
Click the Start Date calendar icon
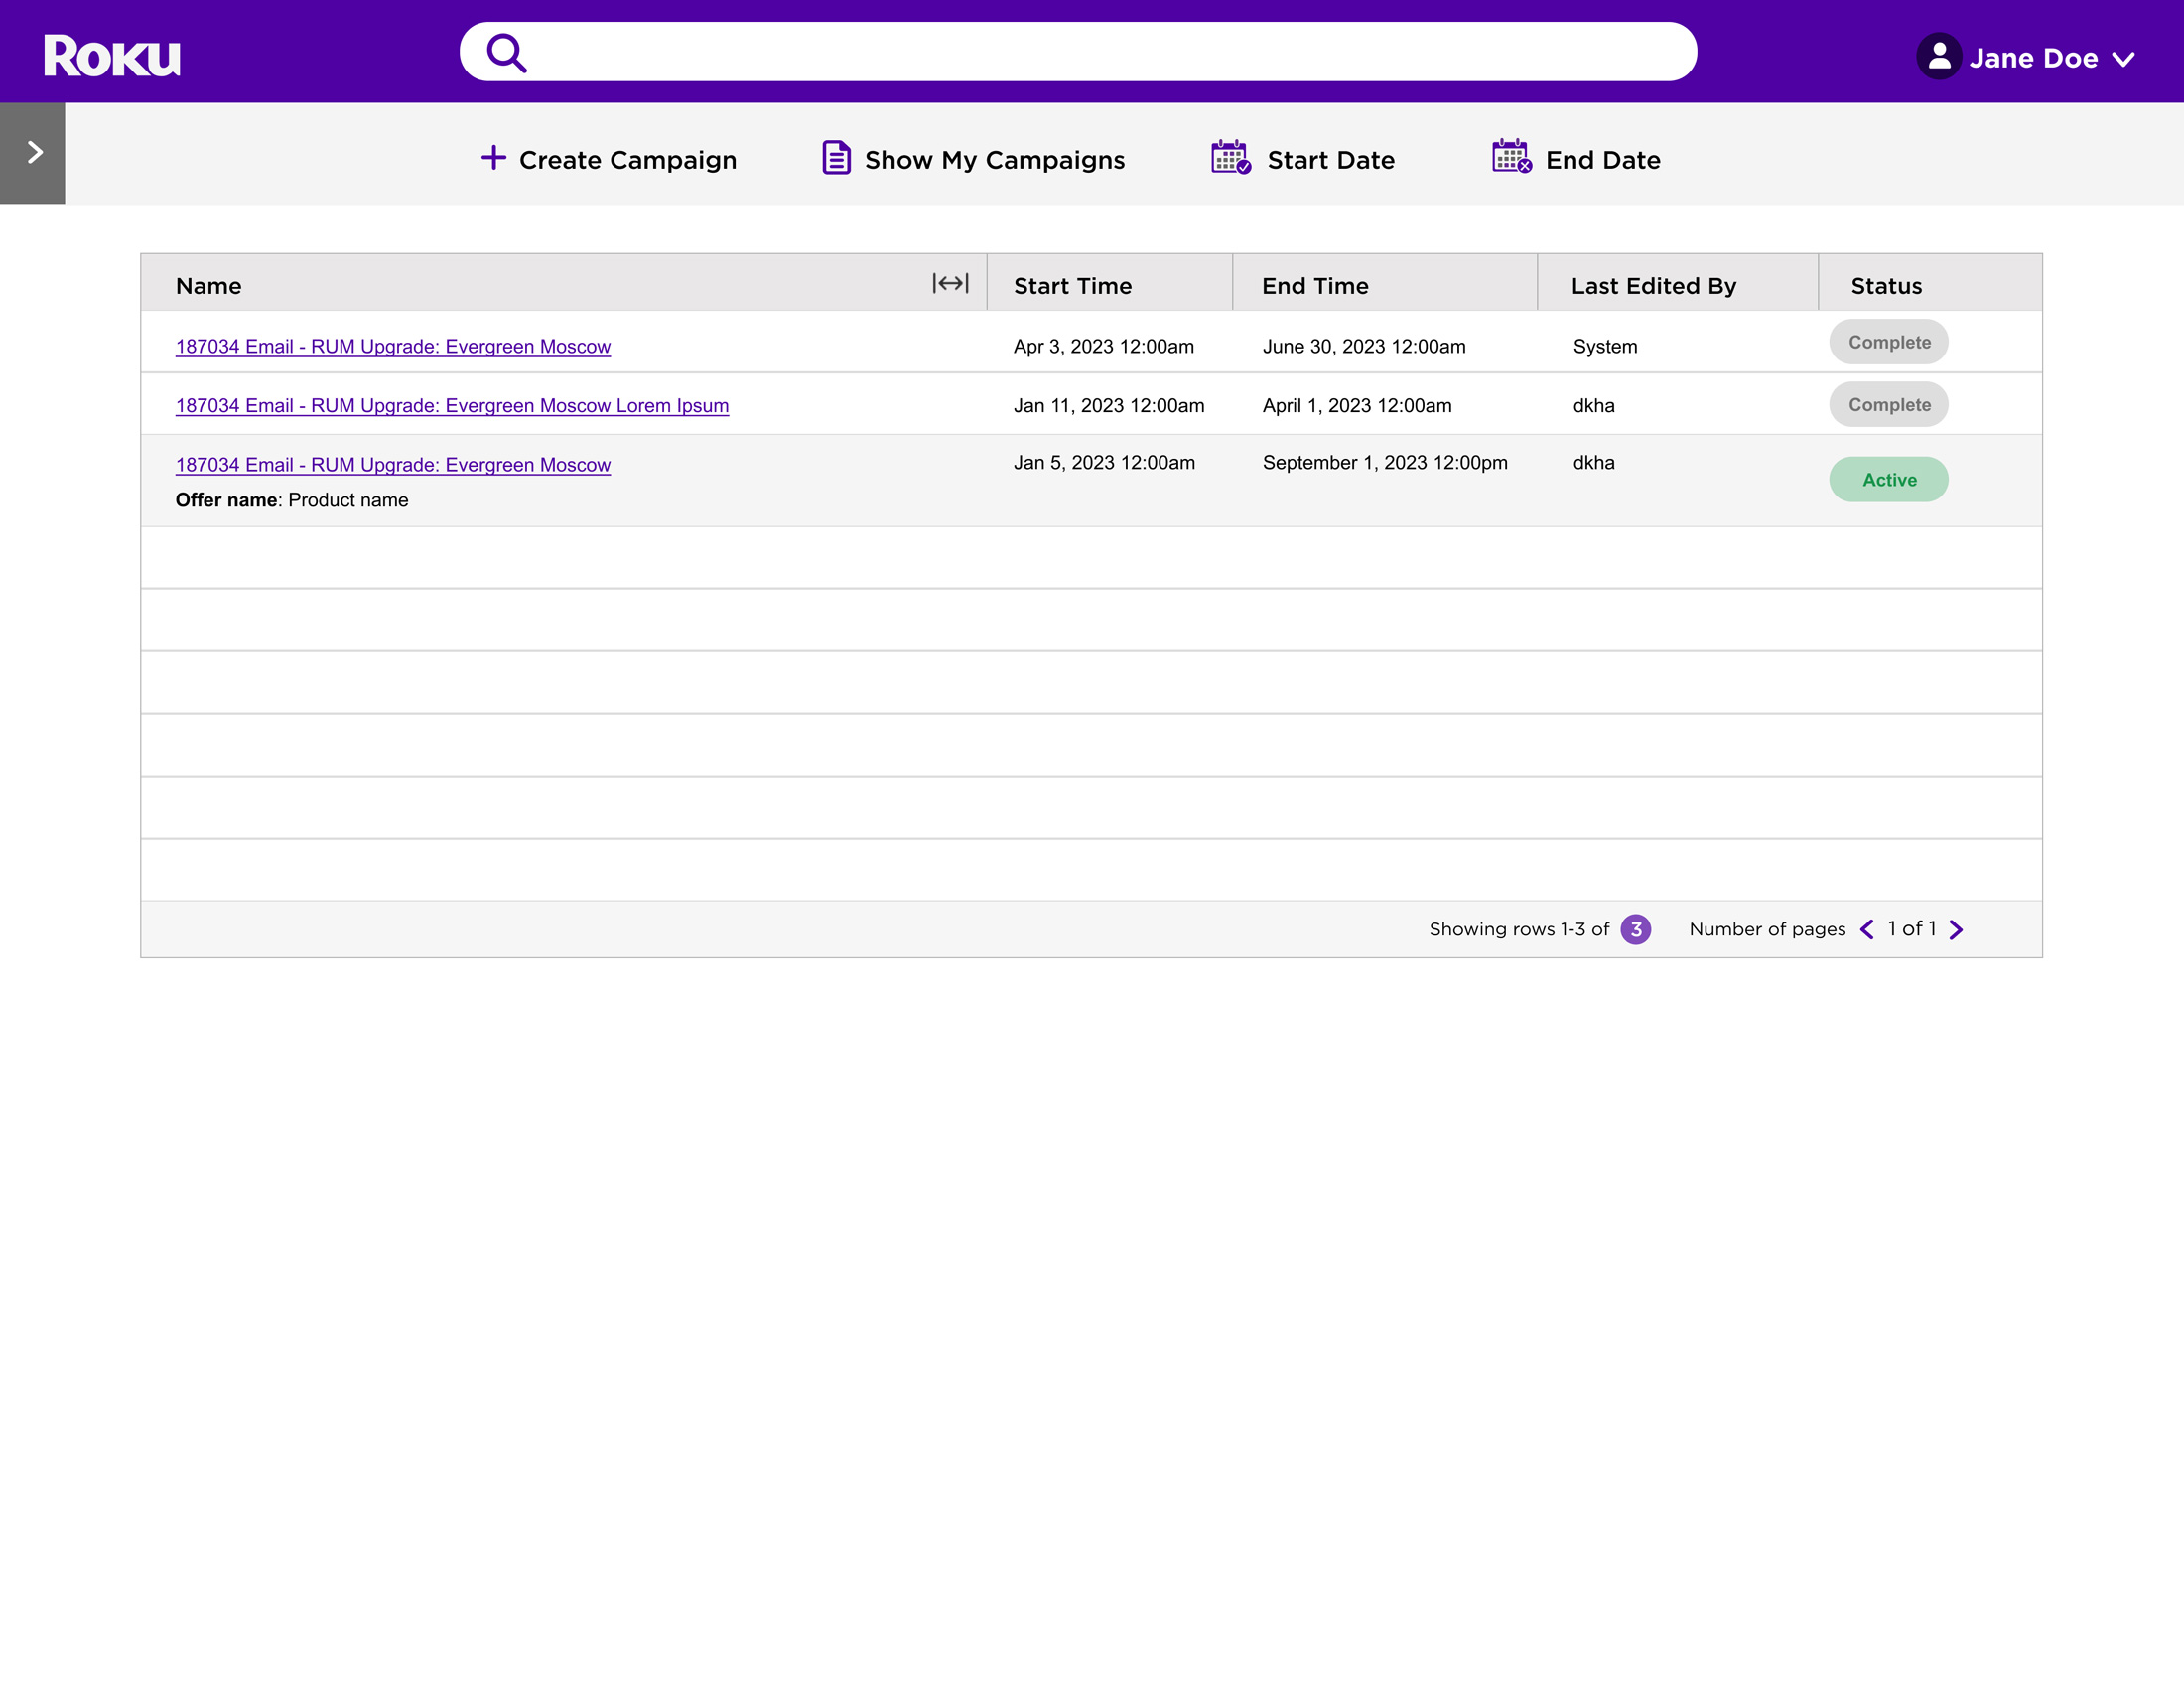point(1230,158)
